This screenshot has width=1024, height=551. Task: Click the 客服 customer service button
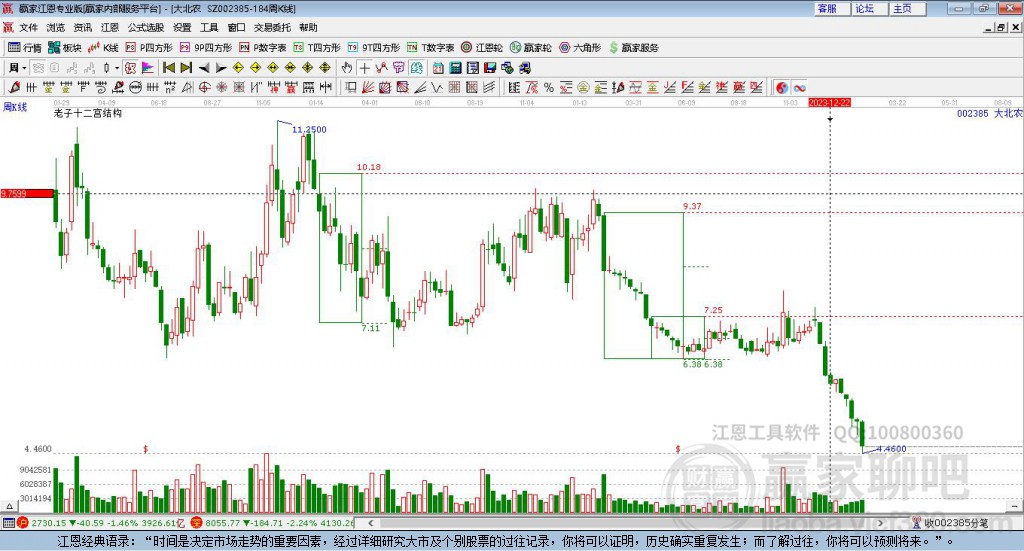[x=832, y=8]
